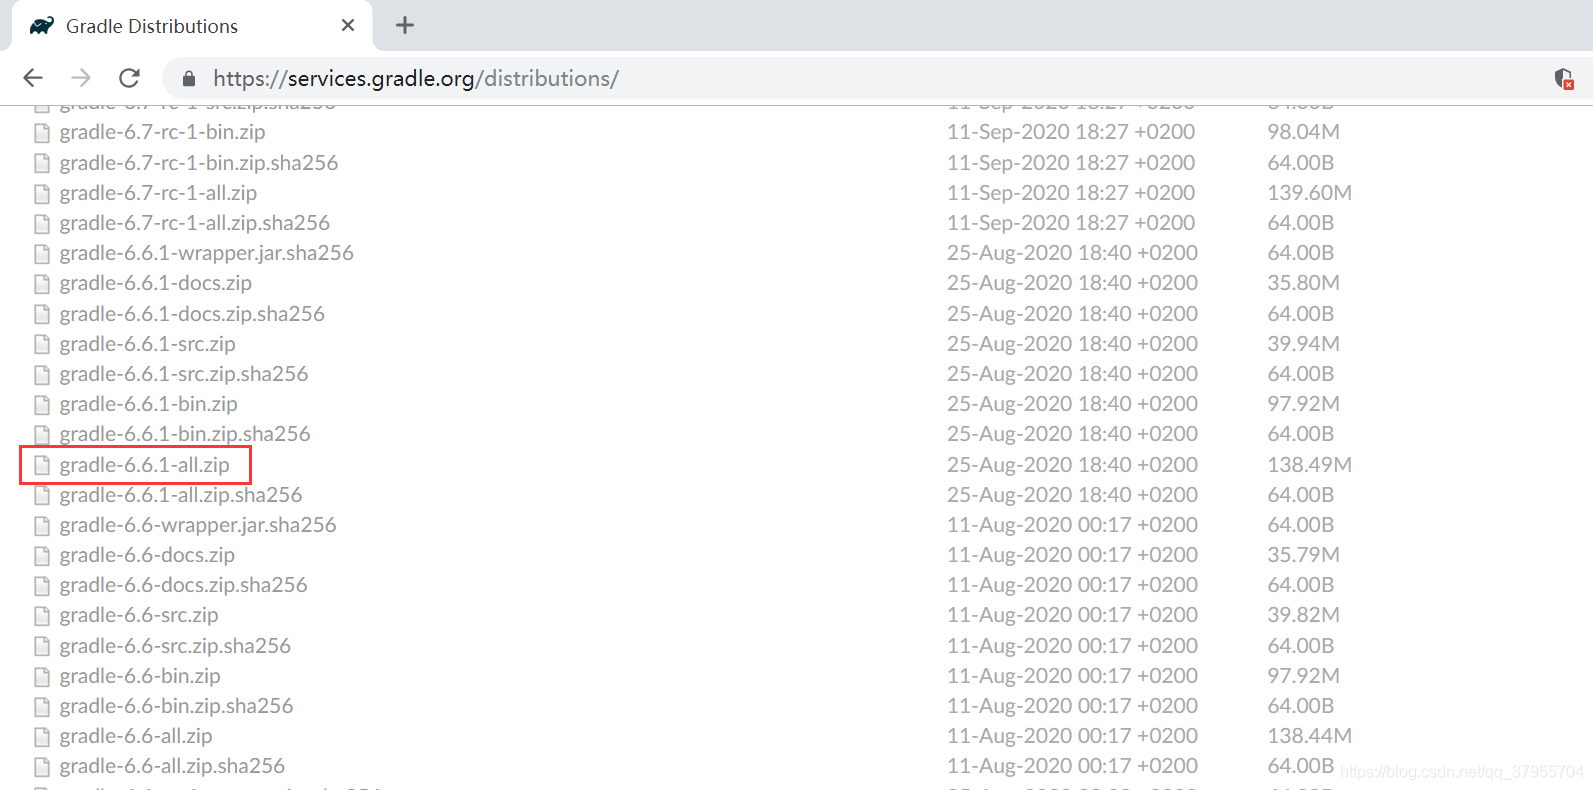Open gradle-6.6-docs.zip.sha256

tap(183, 584)
